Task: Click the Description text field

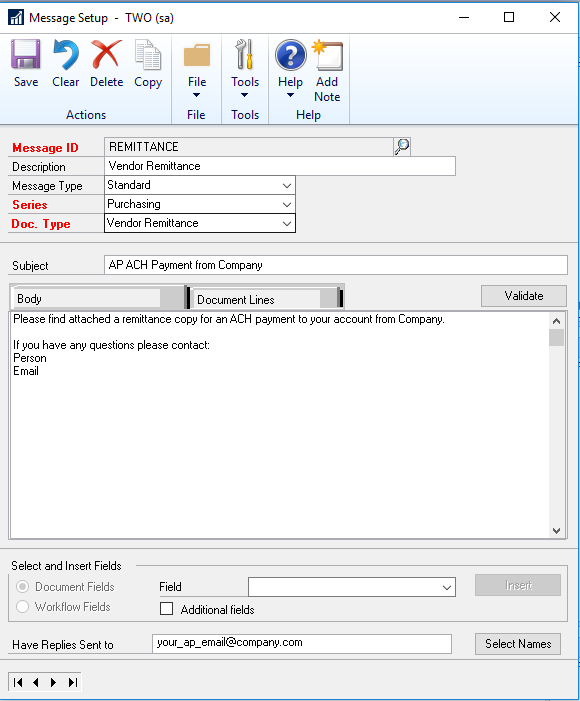Action: point(280,166)
